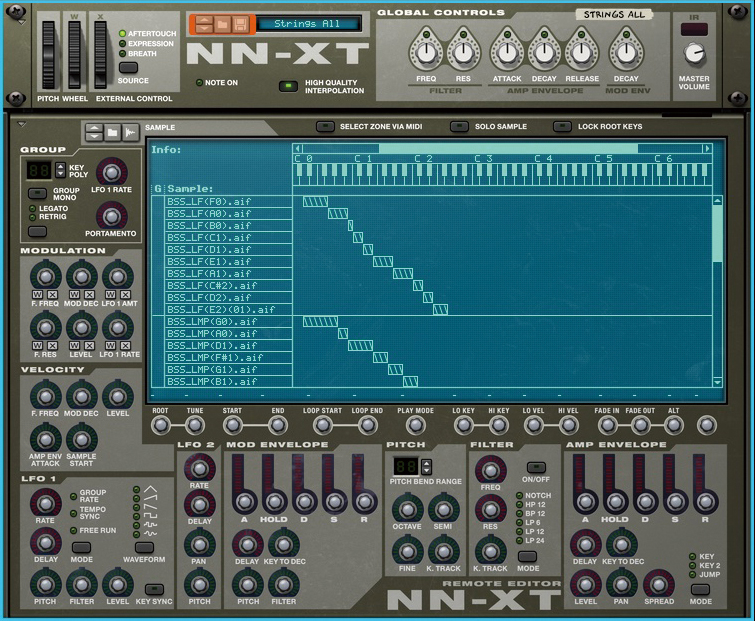Select sample BSS_LF(C#2).aif
Image resolution: width=755 pixels, height=621 pixels.
pos(229,285)
